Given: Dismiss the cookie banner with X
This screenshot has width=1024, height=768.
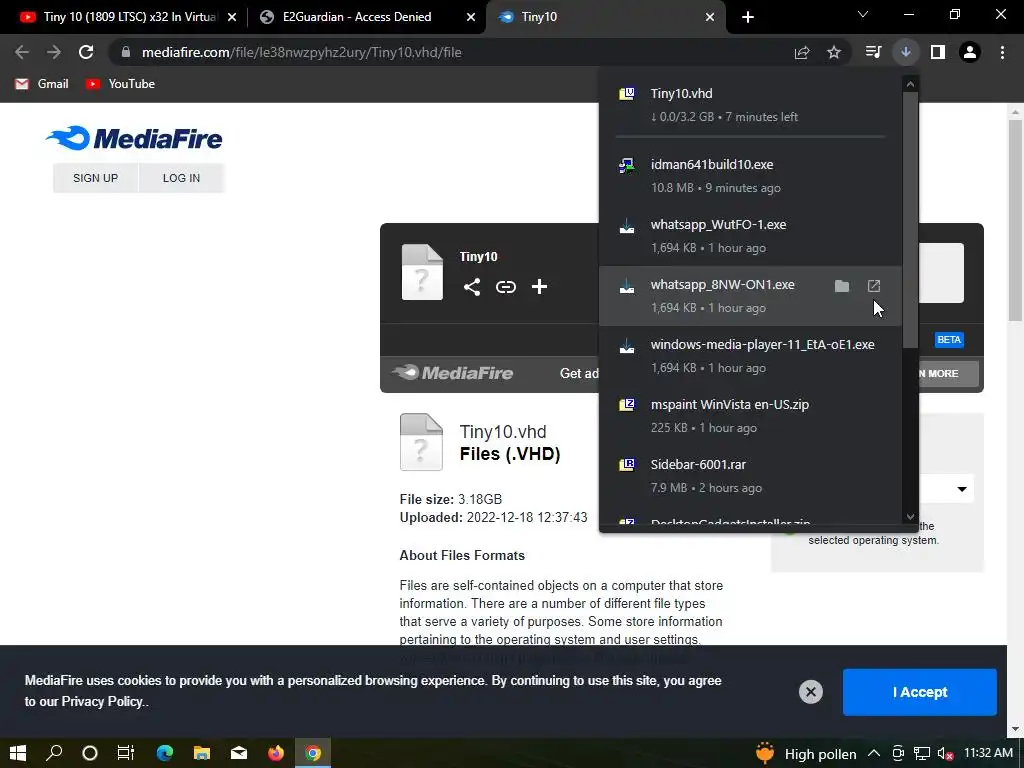Looking at the screenshot, I should click(810, 692).
